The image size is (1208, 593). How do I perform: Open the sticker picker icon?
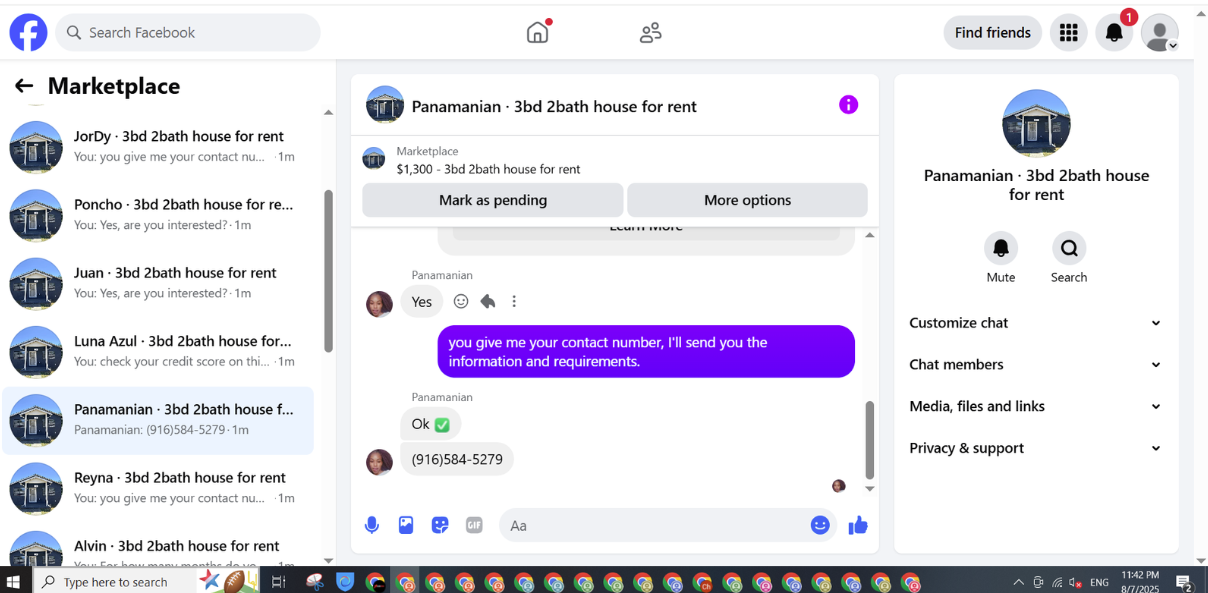(440, 525)
